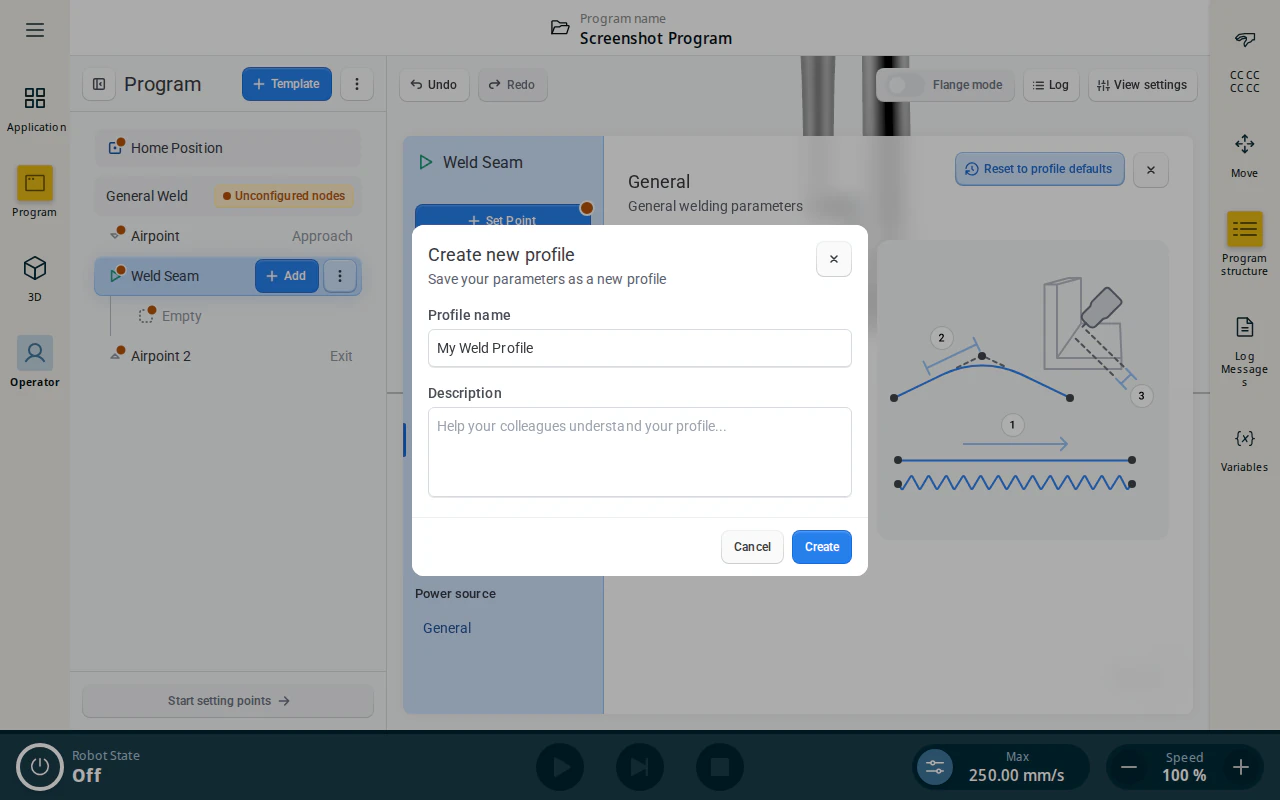Open the Move panel
This screenshot has height=800, width=1280.
pos(1245,155)
